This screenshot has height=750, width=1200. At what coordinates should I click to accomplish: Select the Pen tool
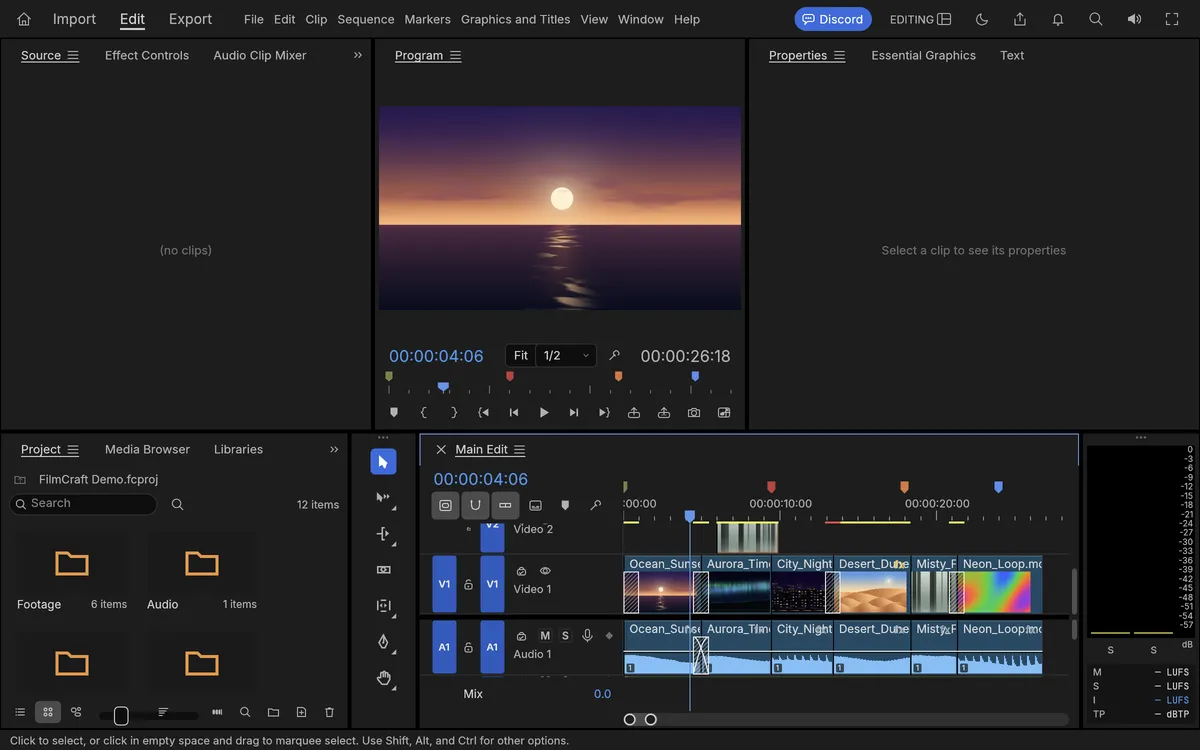point(383,641)
